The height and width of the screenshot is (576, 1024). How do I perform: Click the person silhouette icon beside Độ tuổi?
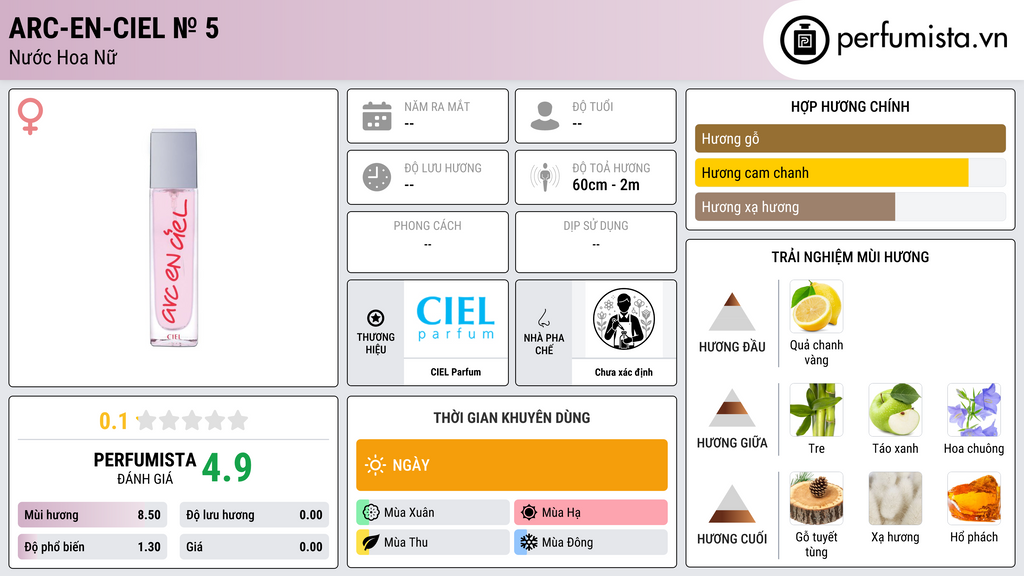545,116
